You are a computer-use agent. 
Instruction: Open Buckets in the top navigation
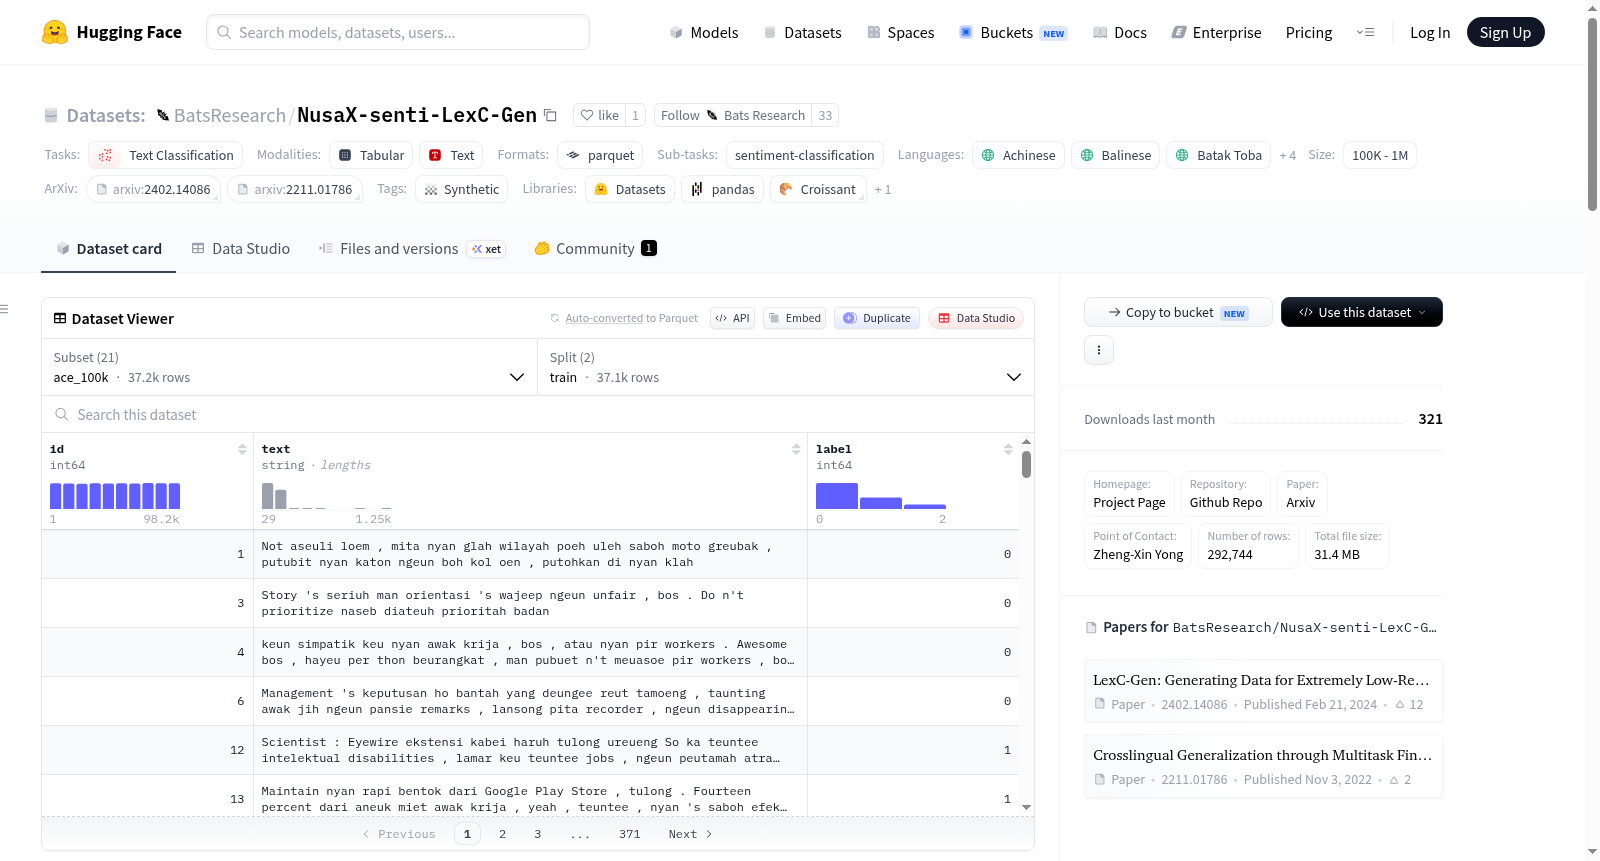(1013, 32)
